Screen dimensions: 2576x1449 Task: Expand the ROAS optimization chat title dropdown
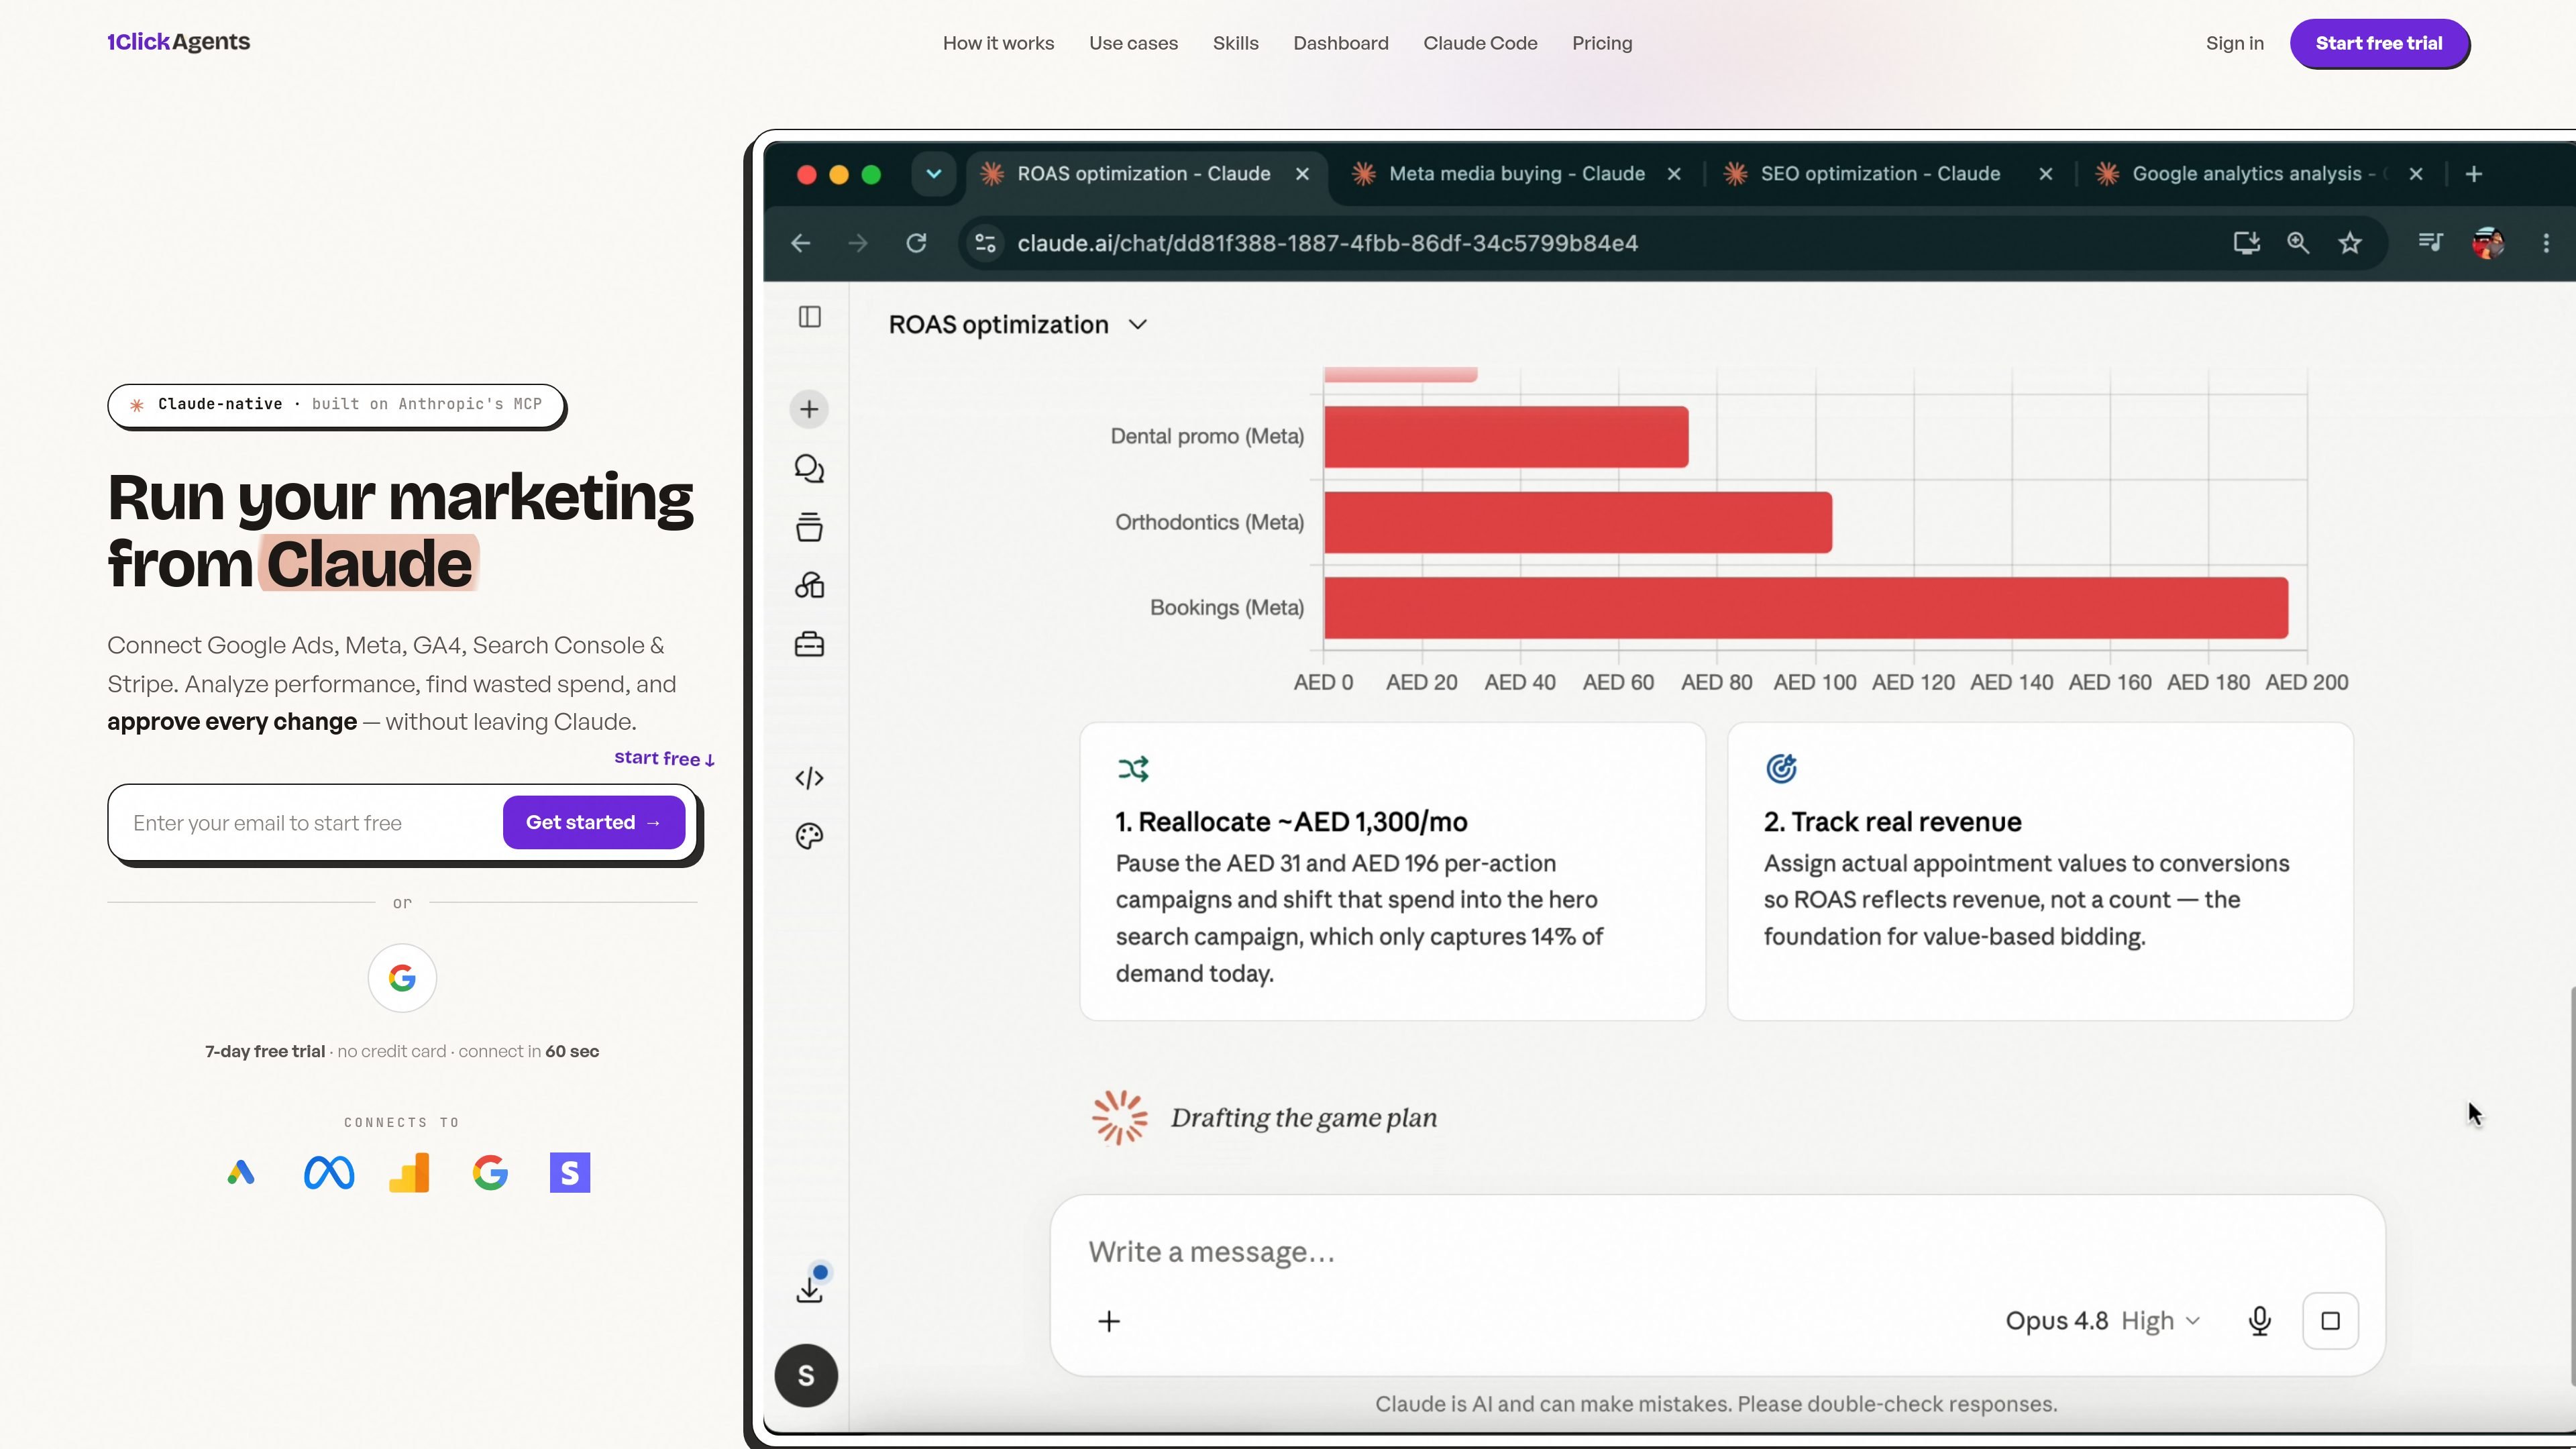(1137, 325)
